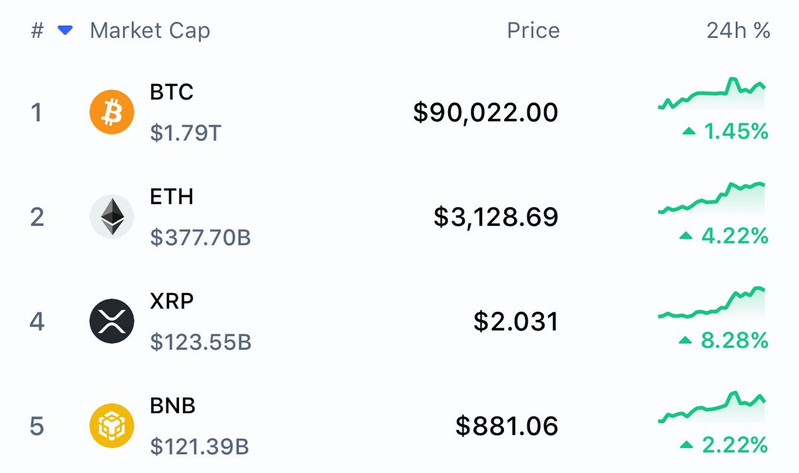The image size is (799, 473).
Task: Open the BTC 24h sparkline chart
Action: tap(712, 96)
